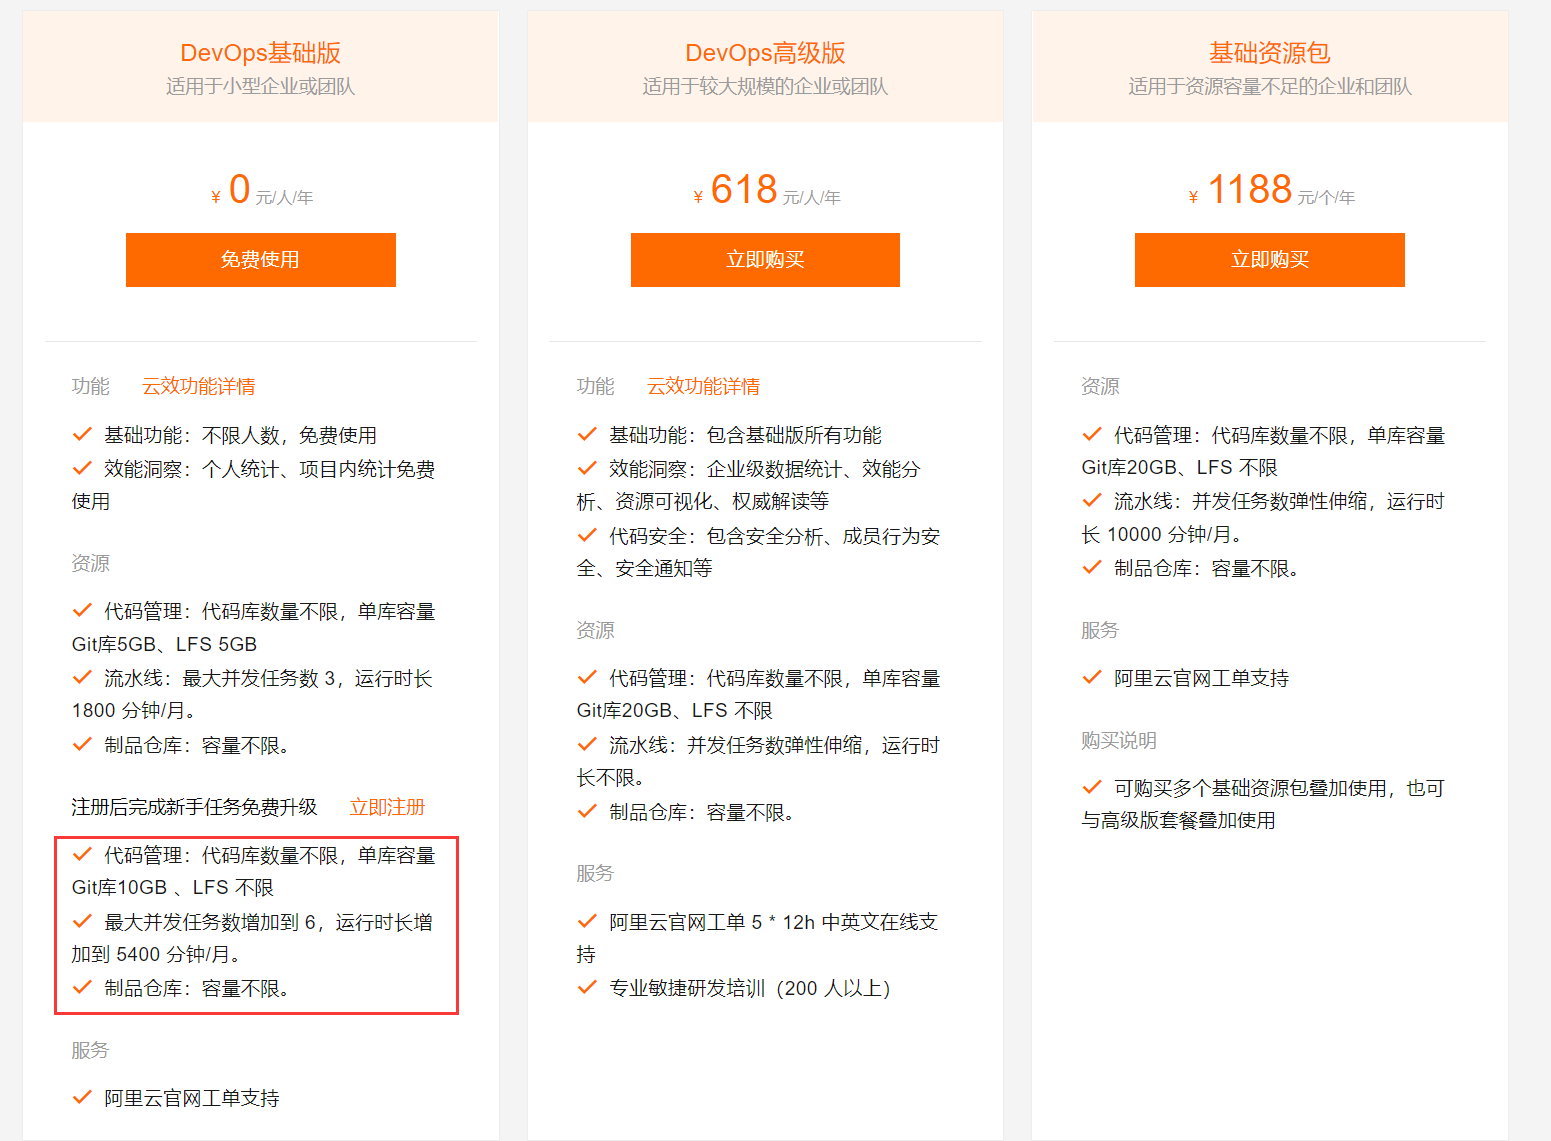Select the DevOps高级版 plan title
Image resolution: width=1551 pixels, height=1141 pixels.
pos(765,53)
